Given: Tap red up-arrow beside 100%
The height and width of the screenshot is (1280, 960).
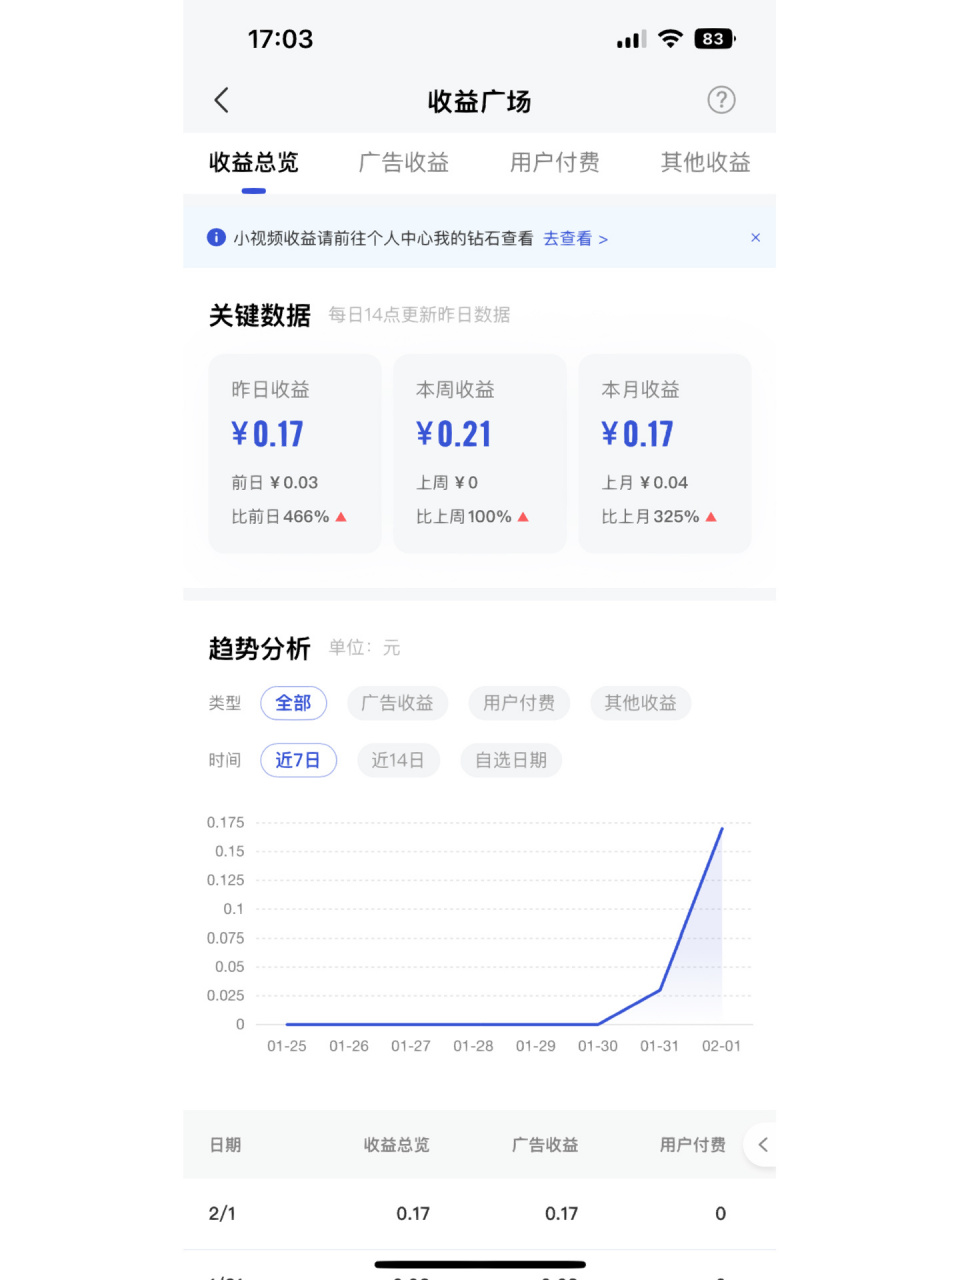Looking at the screenshot, I should coord(523,517).
